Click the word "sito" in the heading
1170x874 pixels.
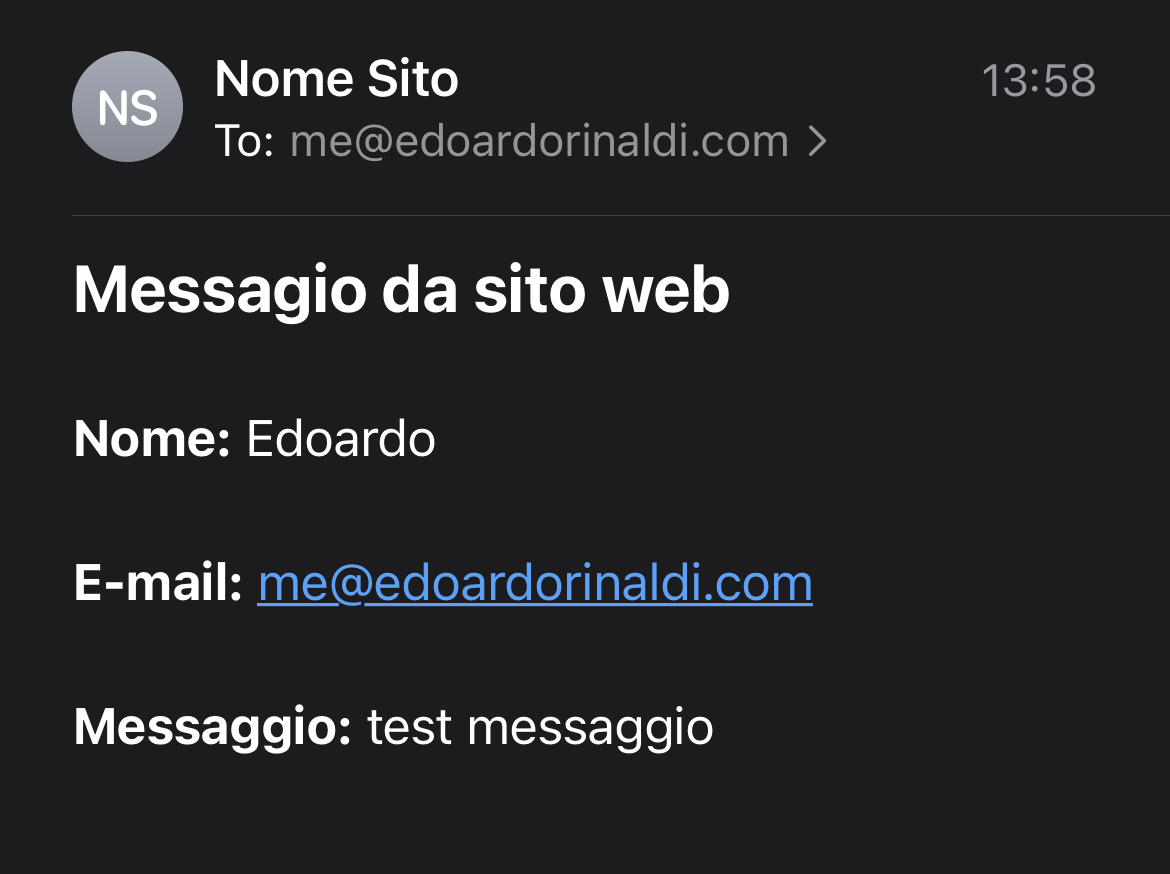pyautogui.click(x=528, y=290)
